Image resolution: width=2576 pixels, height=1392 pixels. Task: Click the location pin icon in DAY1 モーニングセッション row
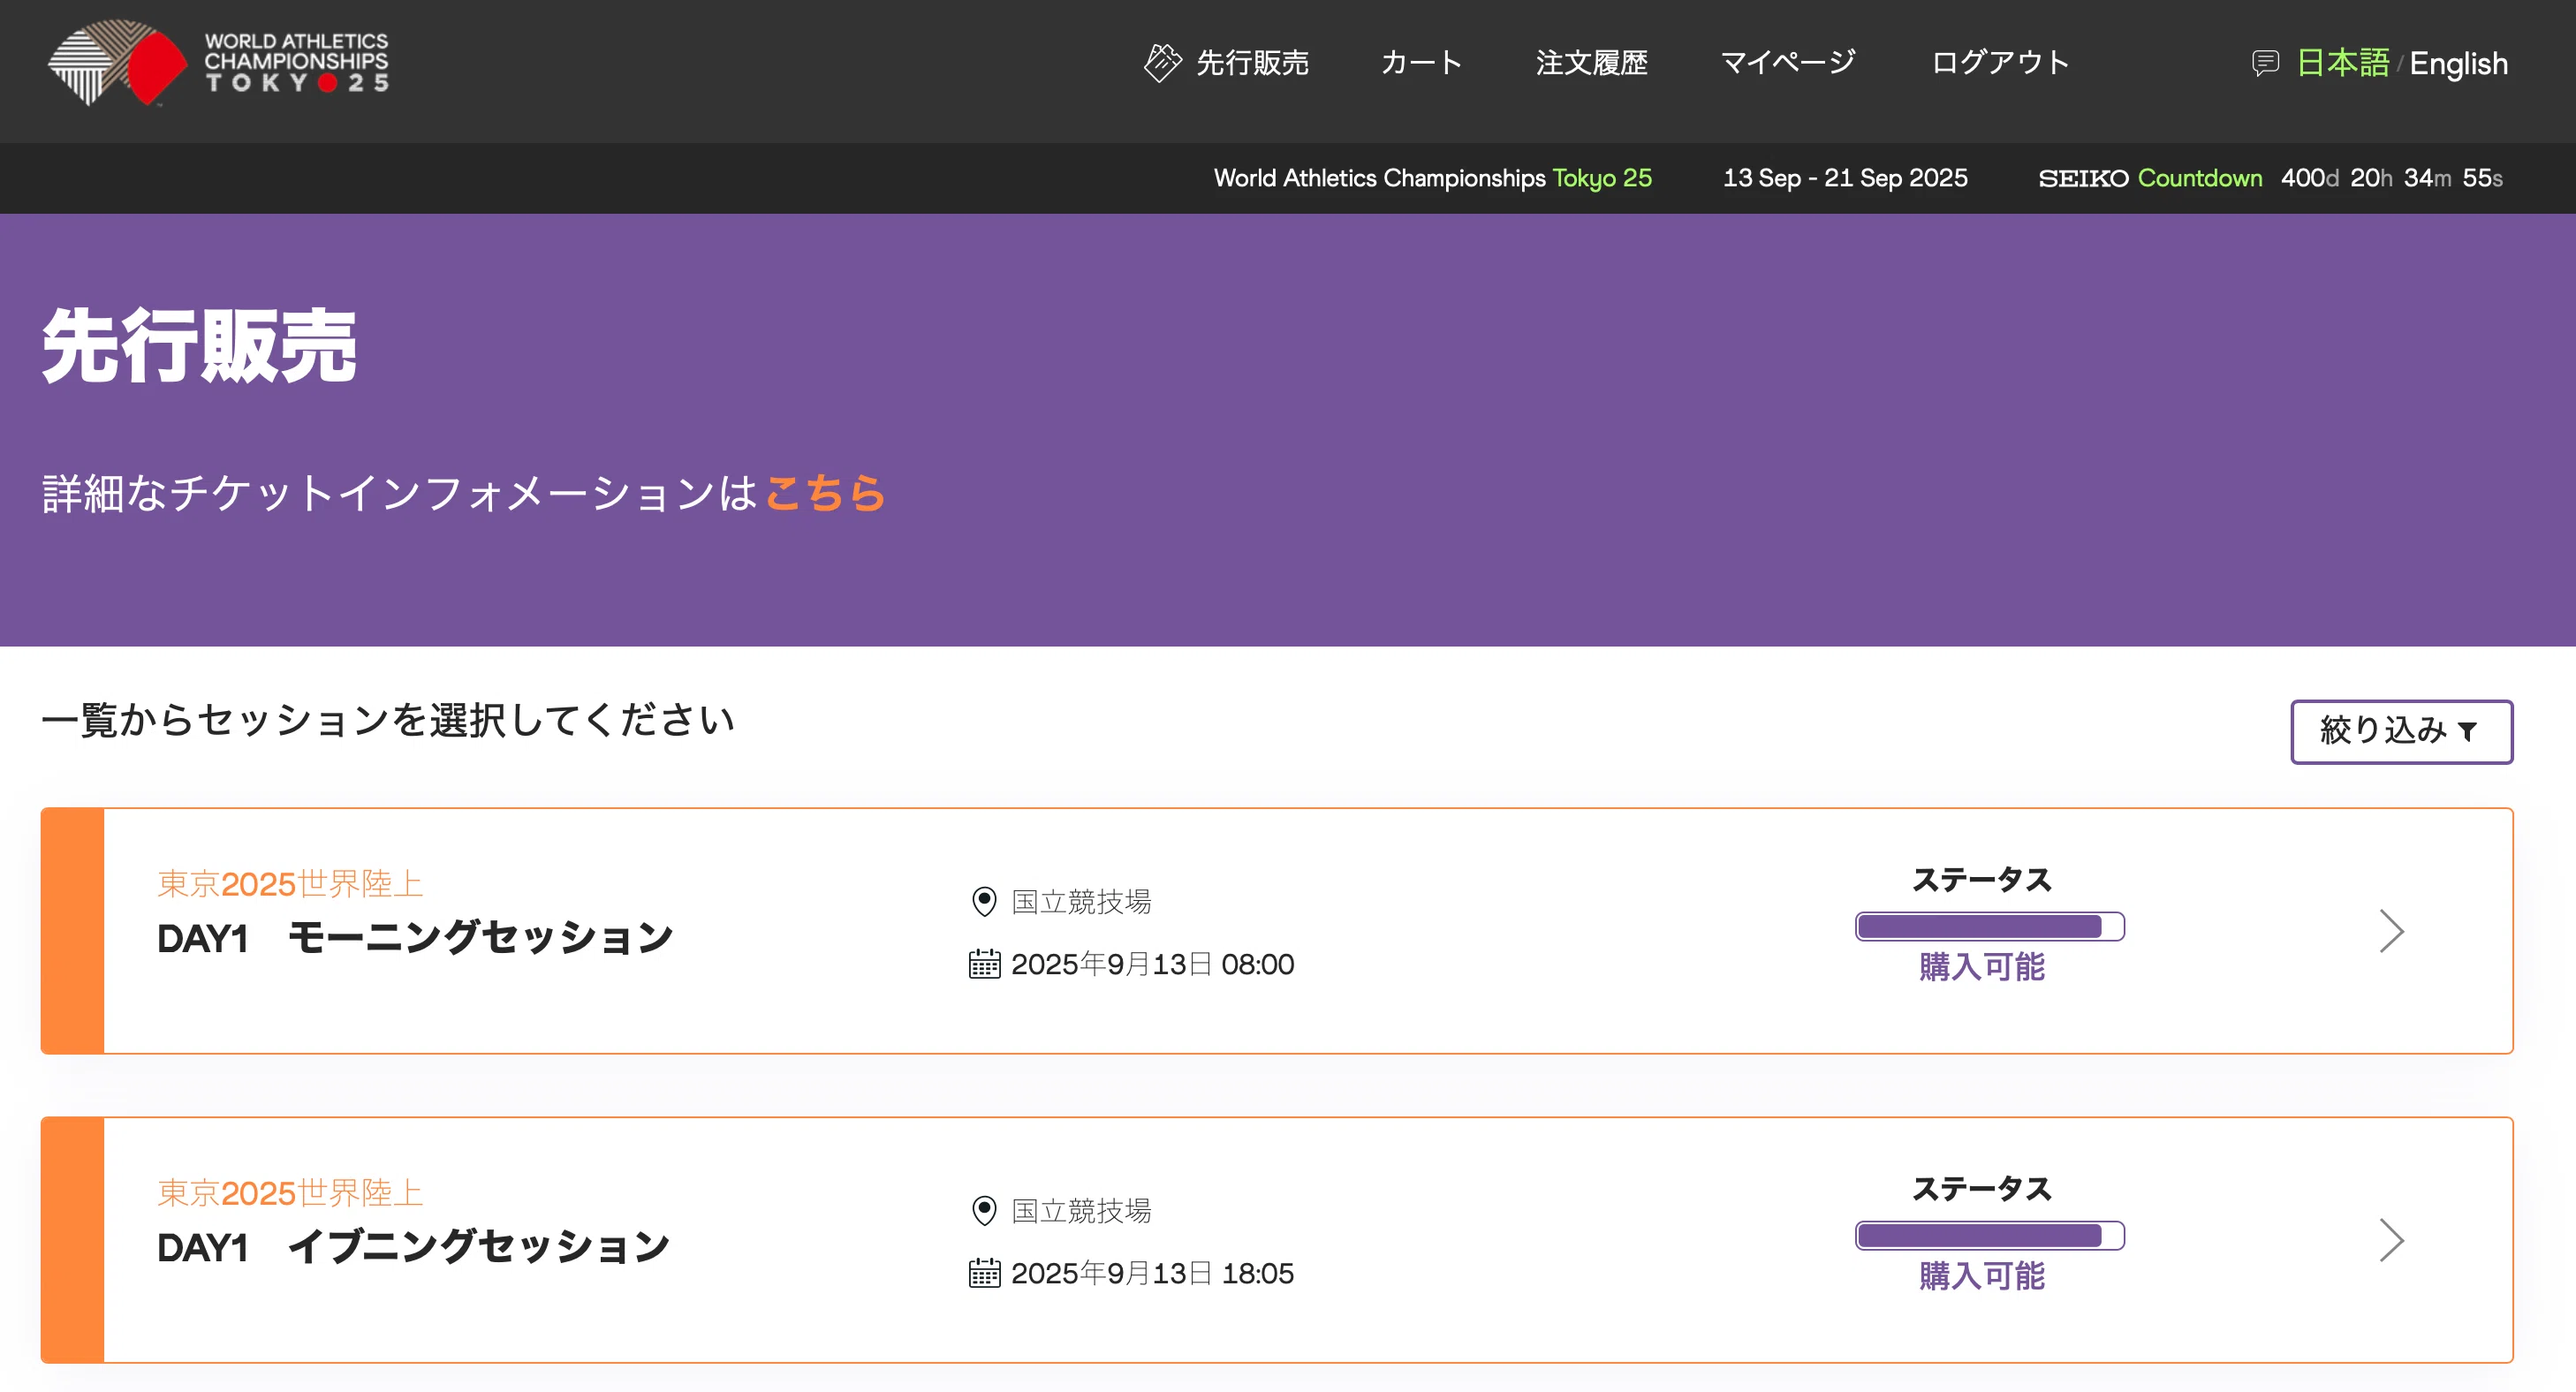(984, 901)
